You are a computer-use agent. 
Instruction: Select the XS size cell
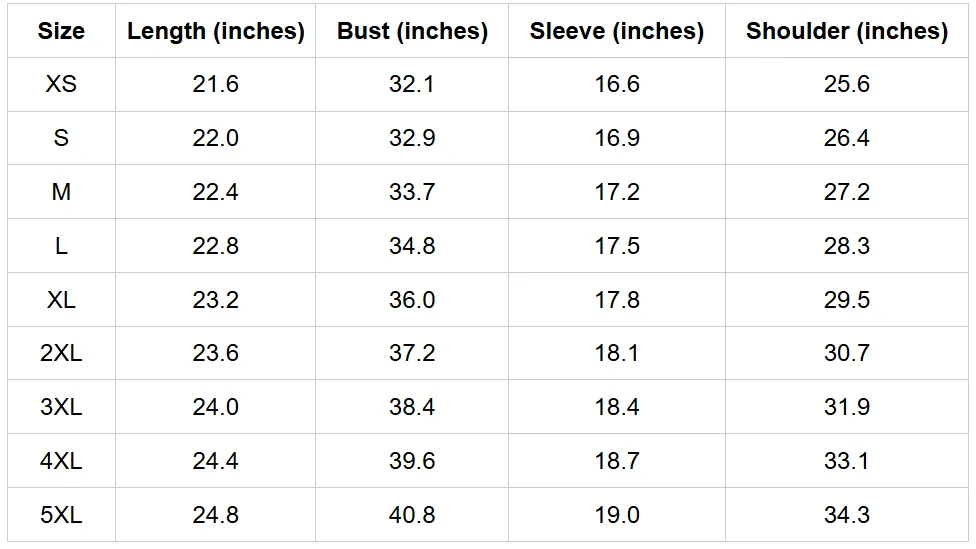(61, 84)
